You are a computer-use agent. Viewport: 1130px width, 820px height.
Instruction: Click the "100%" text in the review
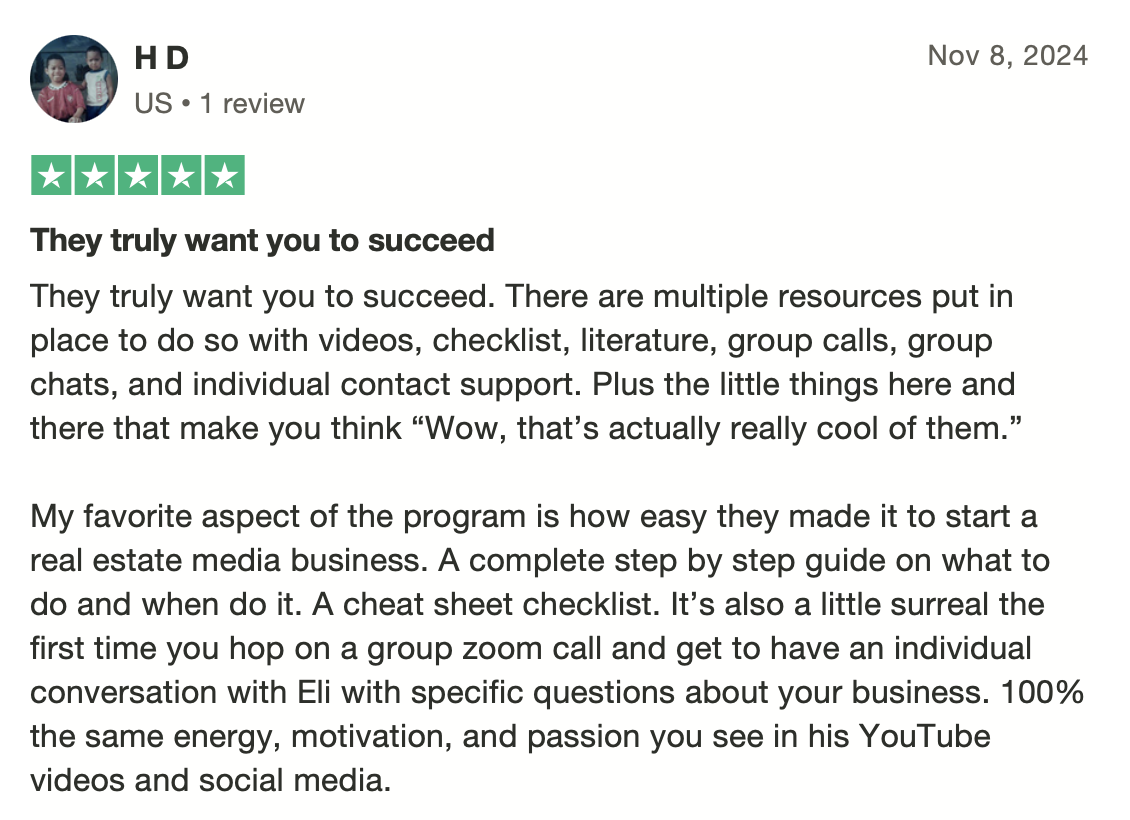(x=1042, y=692)
